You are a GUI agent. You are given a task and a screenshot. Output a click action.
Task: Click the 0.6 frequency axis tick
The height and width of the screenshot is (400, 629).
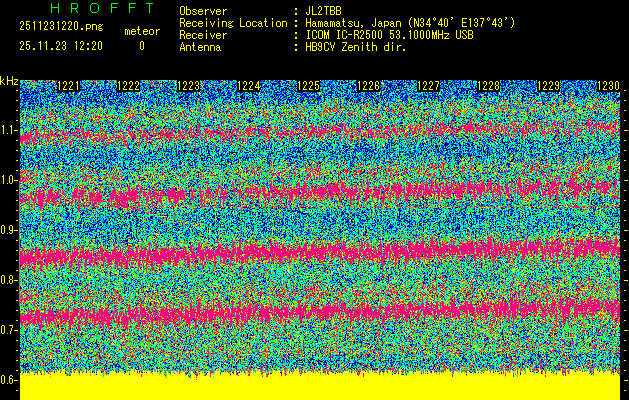click(x=9, y=380)
